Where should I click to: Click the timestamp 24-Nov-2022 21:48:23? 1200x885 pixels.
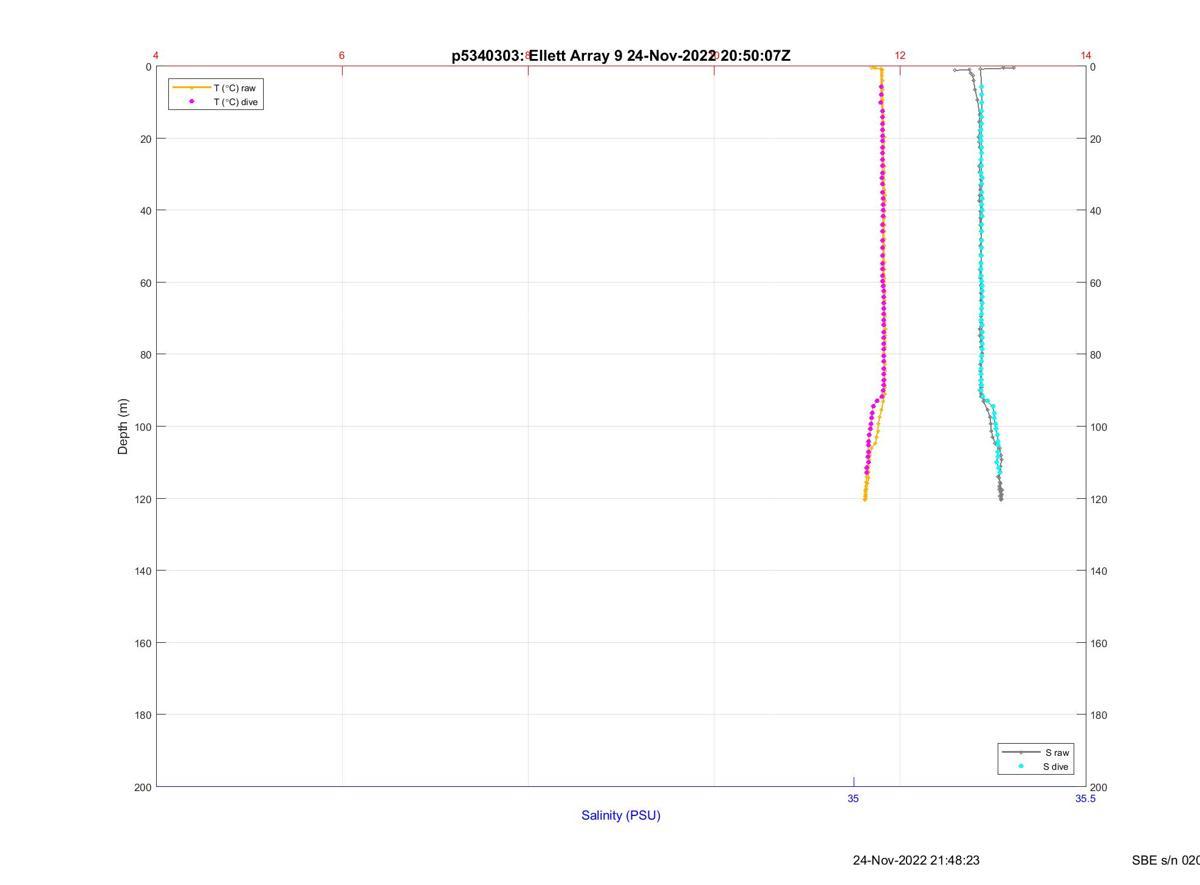coord(916,860)
